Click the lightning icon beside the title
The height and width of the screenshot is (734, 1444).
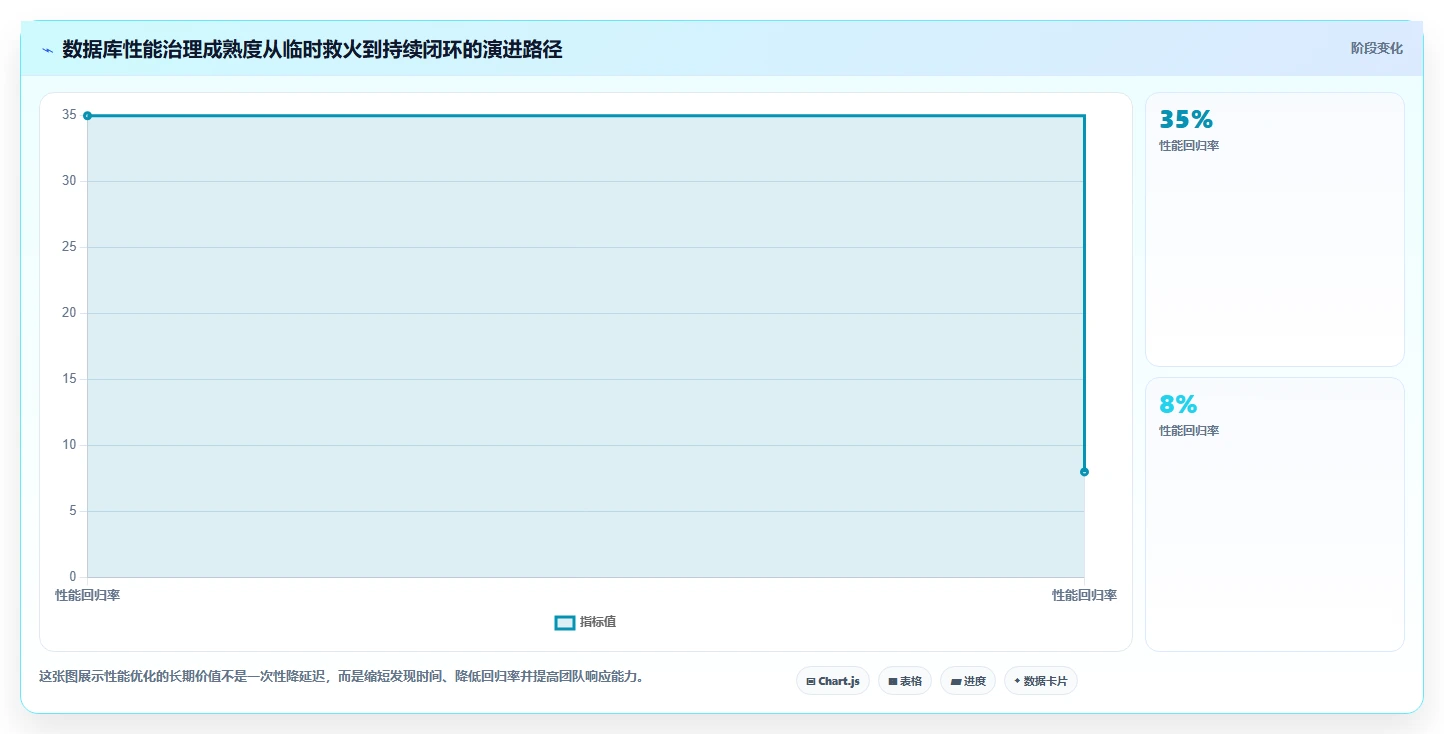tap(47, 50)
